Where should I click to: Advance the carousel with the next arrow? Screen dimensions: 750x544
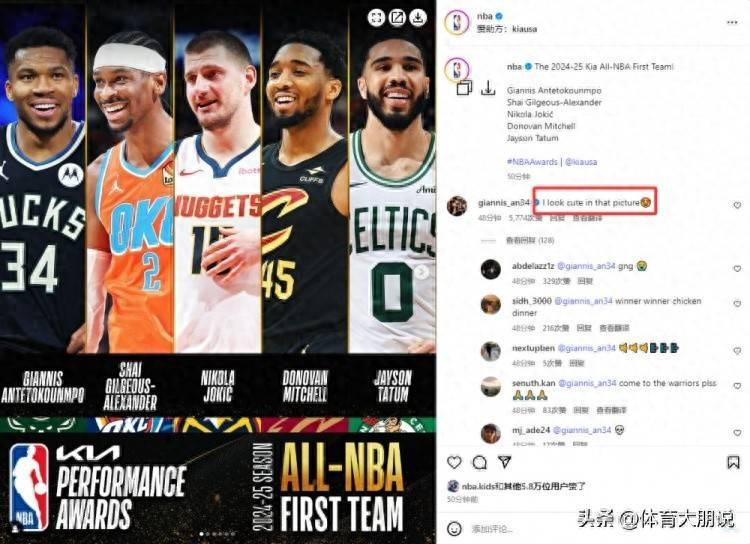click(421, 272)
